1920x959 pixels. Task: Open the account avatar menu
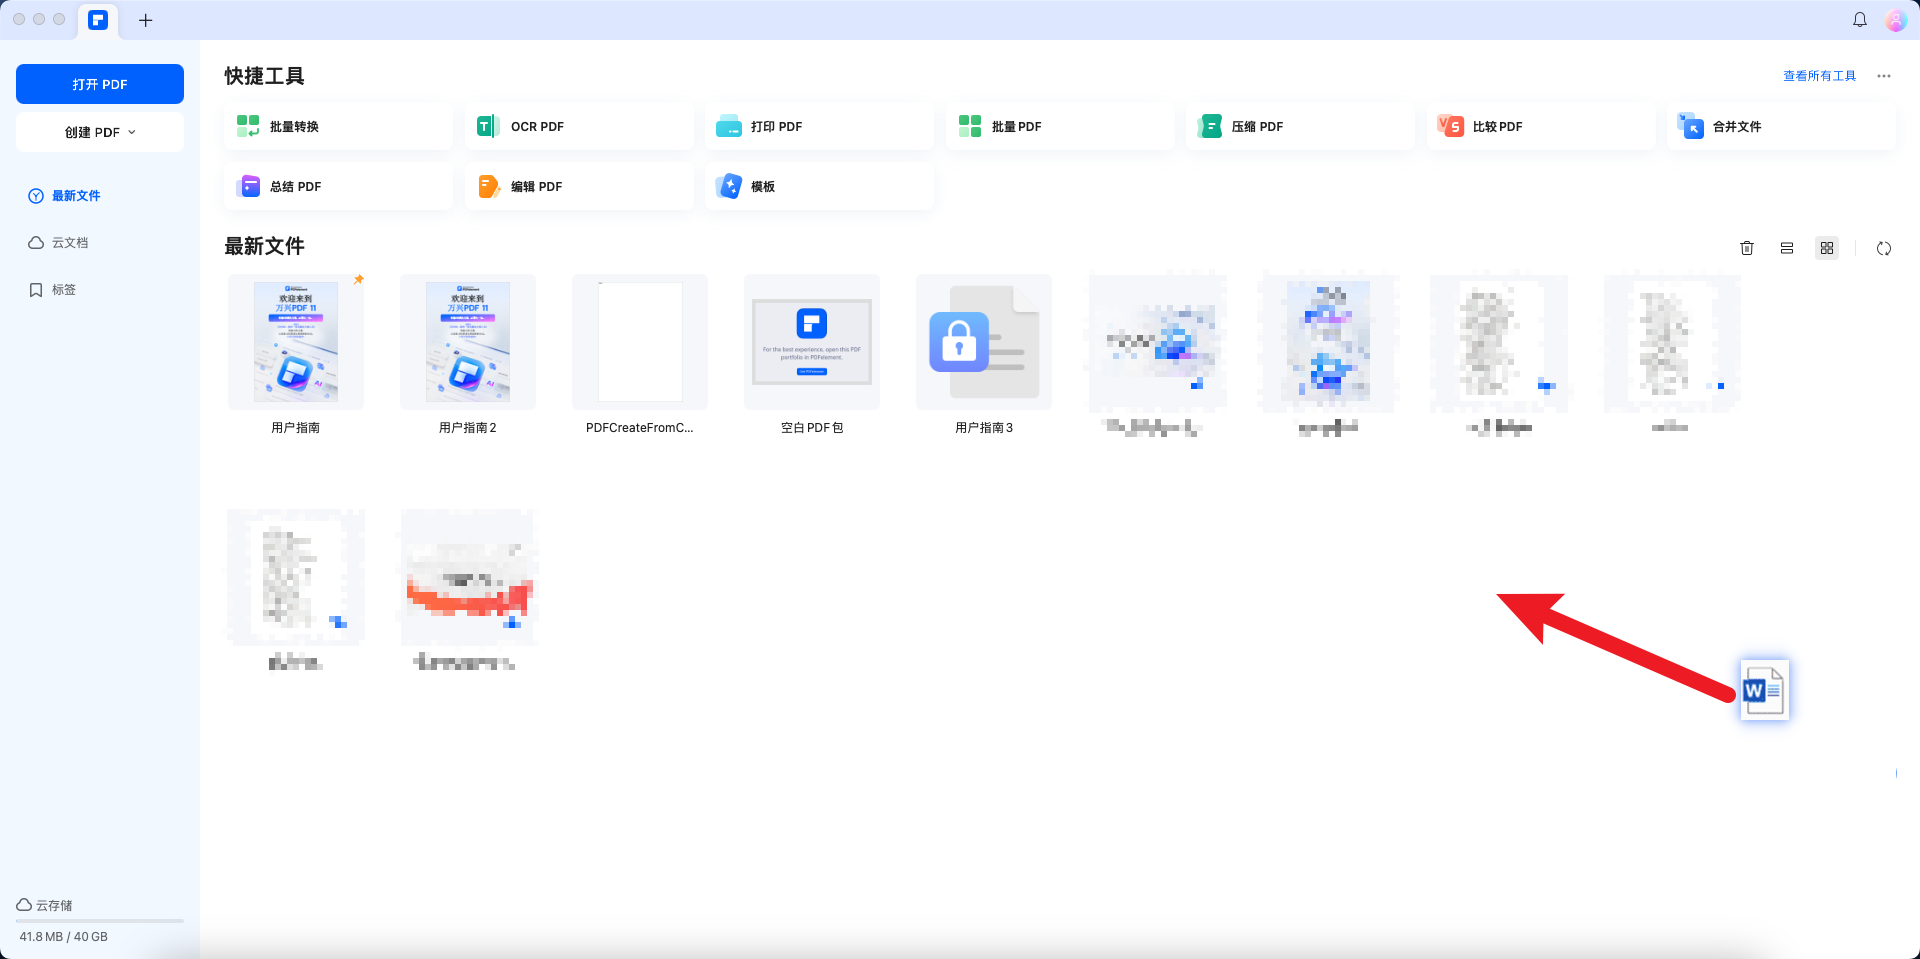(x=1896, y=20)
